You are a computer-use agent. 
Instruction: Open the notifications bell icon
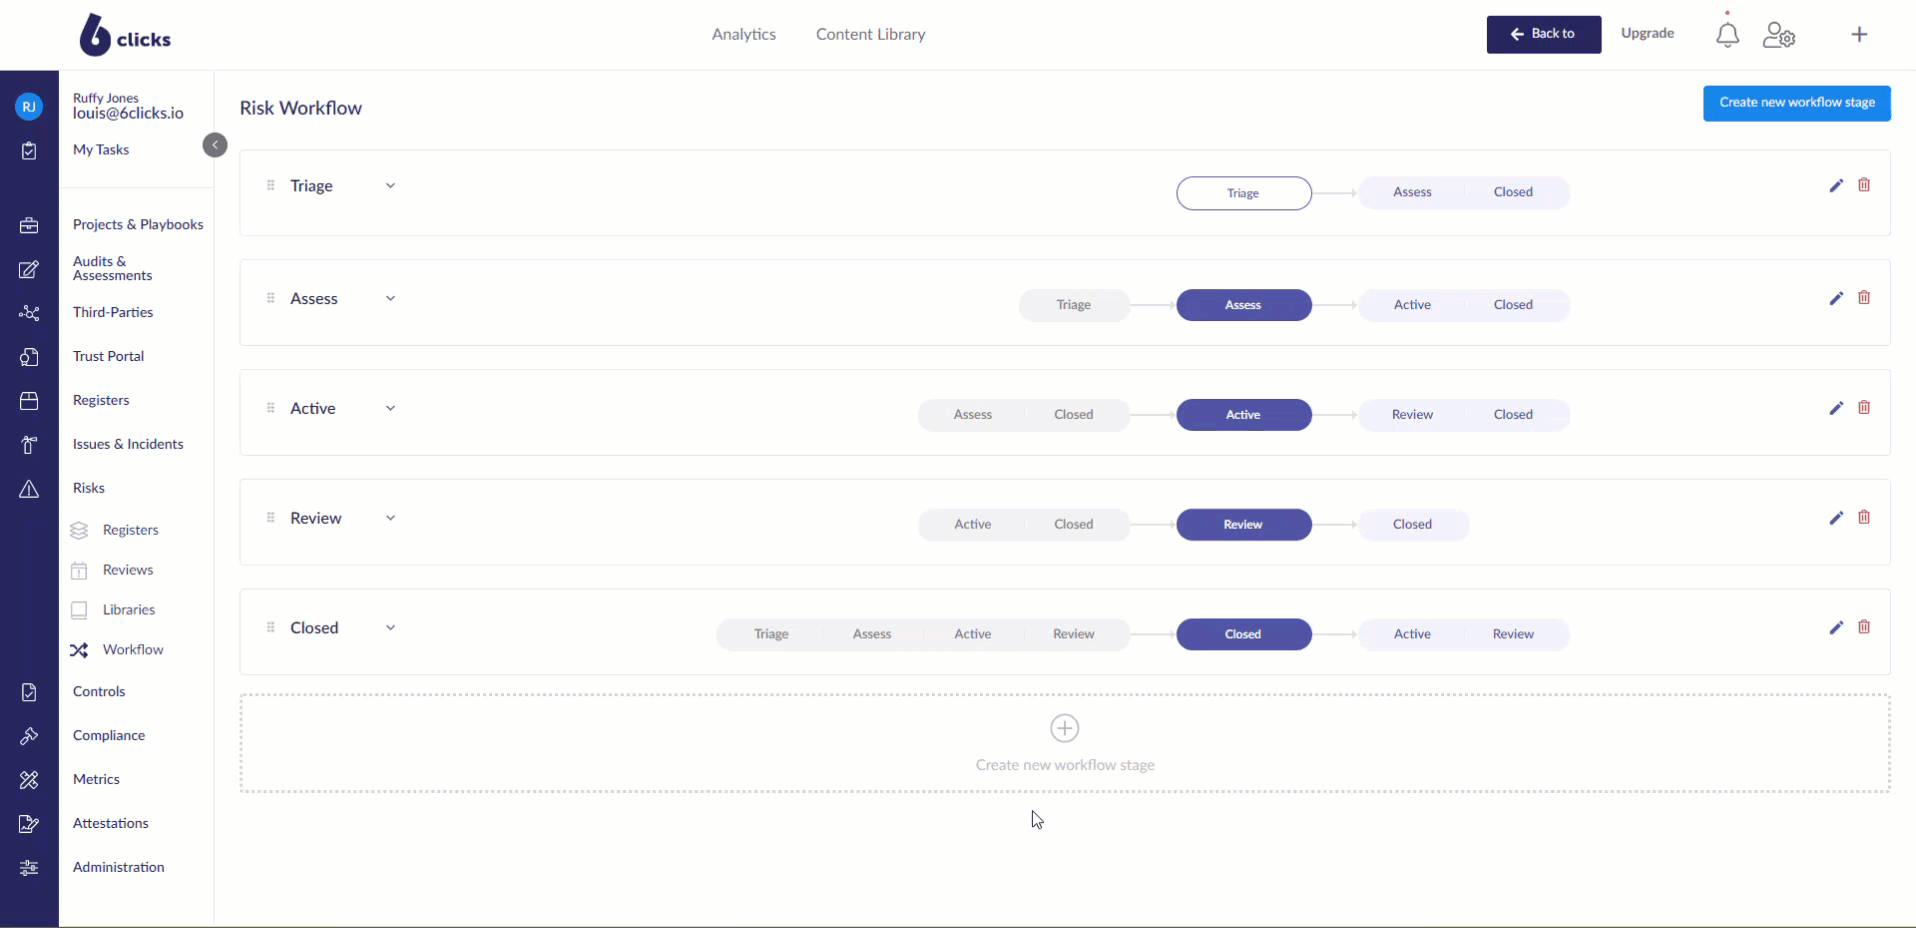pos(1727,35)
